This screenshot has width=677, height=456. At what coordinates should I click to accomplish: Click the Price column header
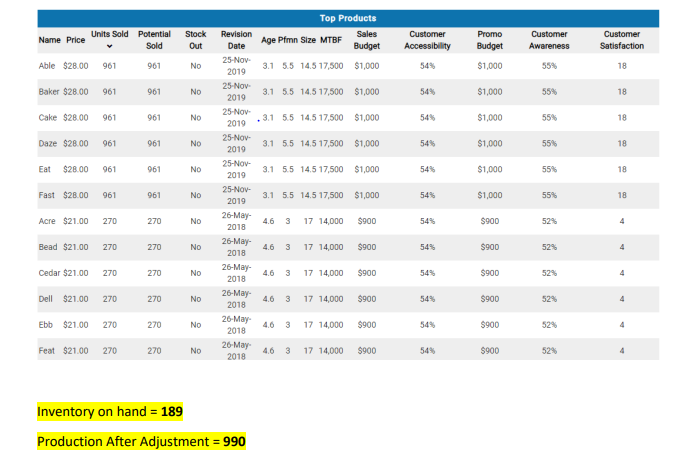pyautogui.click(x=76, y=40)
